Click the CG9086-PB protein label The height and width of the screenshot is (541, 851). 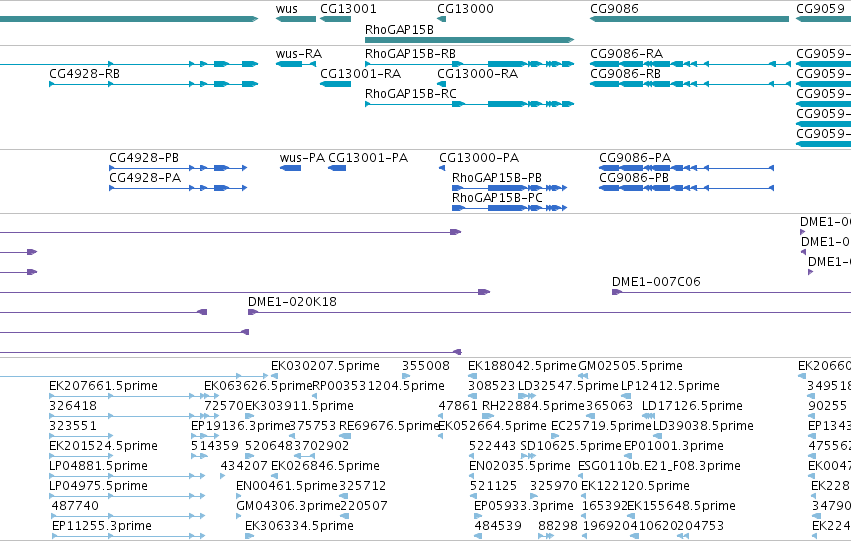coord(634,178)
